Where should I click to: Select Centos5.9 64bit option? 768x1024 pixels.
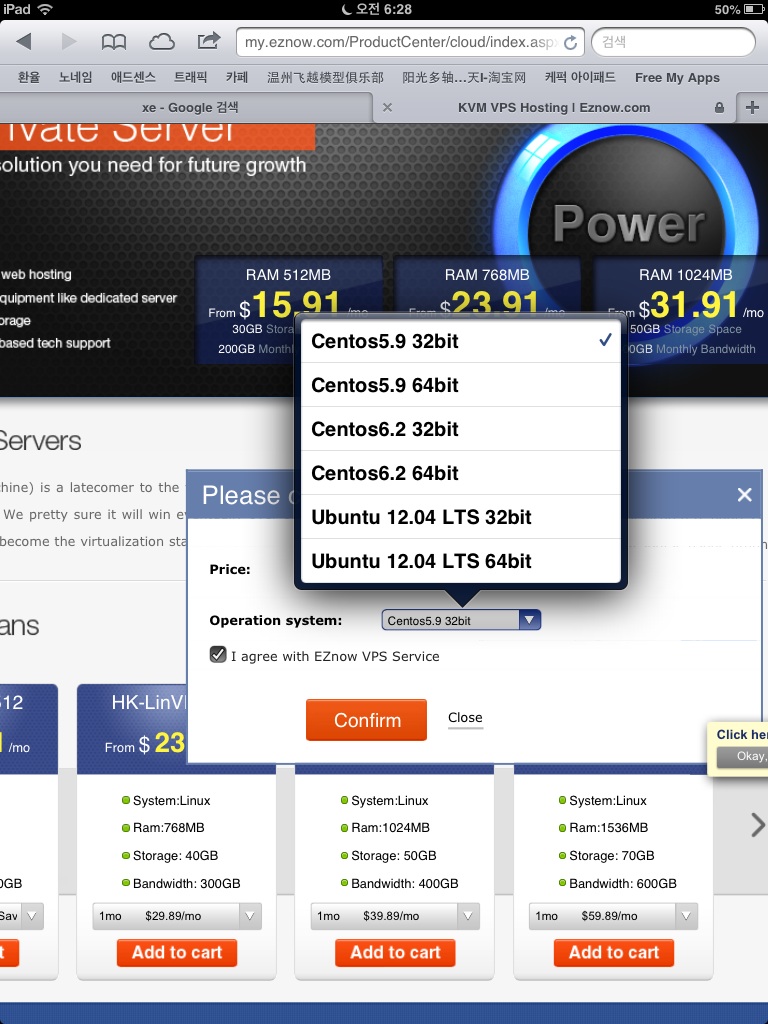(x=460, y=385)
